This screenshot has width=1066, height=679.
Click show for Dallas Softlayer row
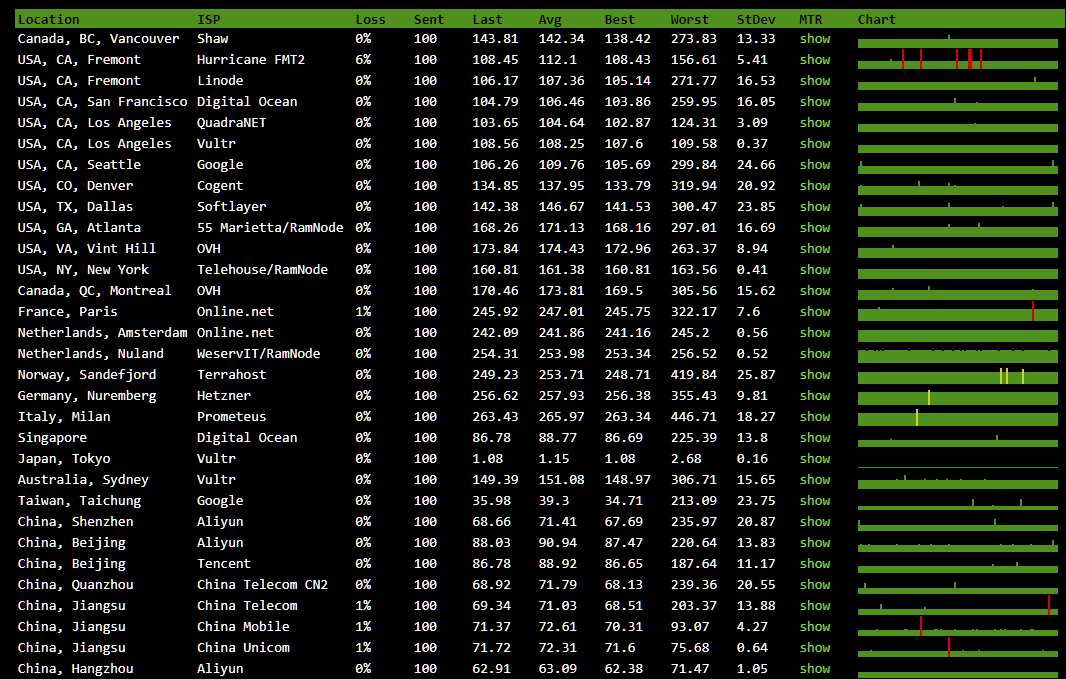814,207
